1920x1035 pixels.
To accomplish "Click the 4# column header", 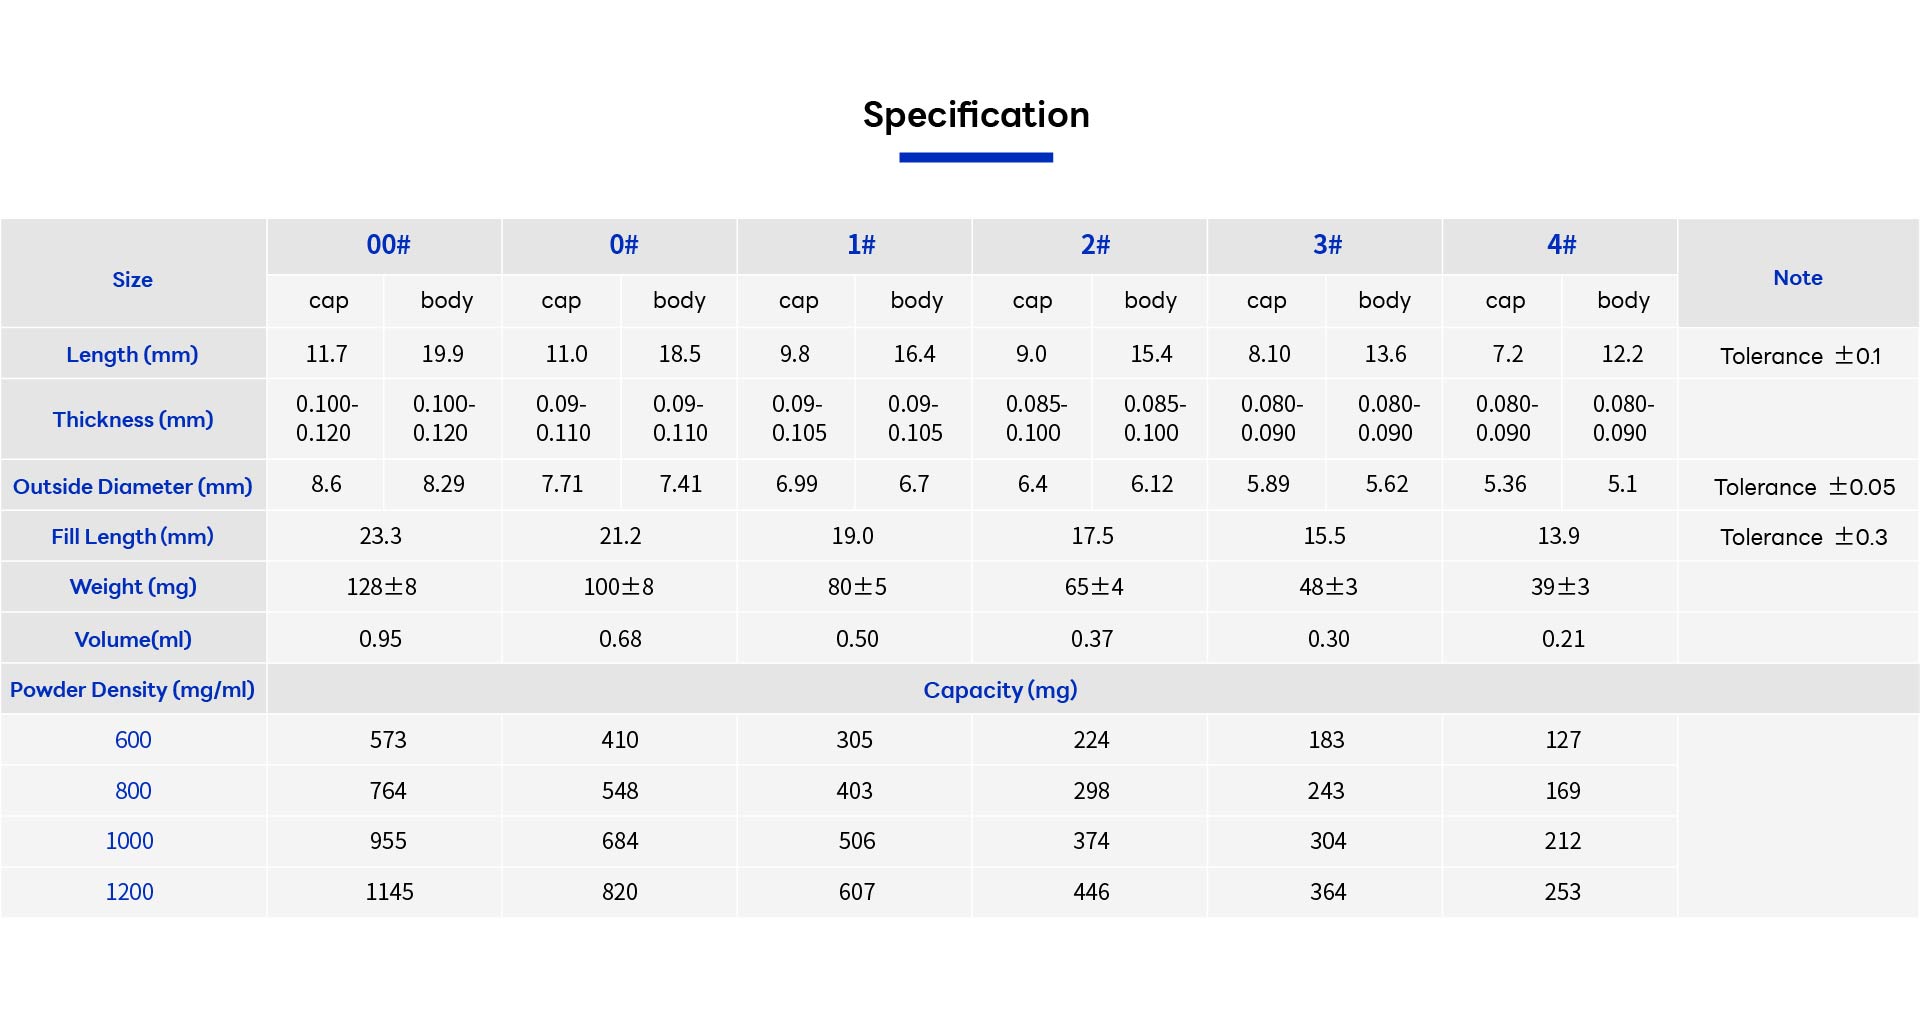I will [x=1561, y=245].
